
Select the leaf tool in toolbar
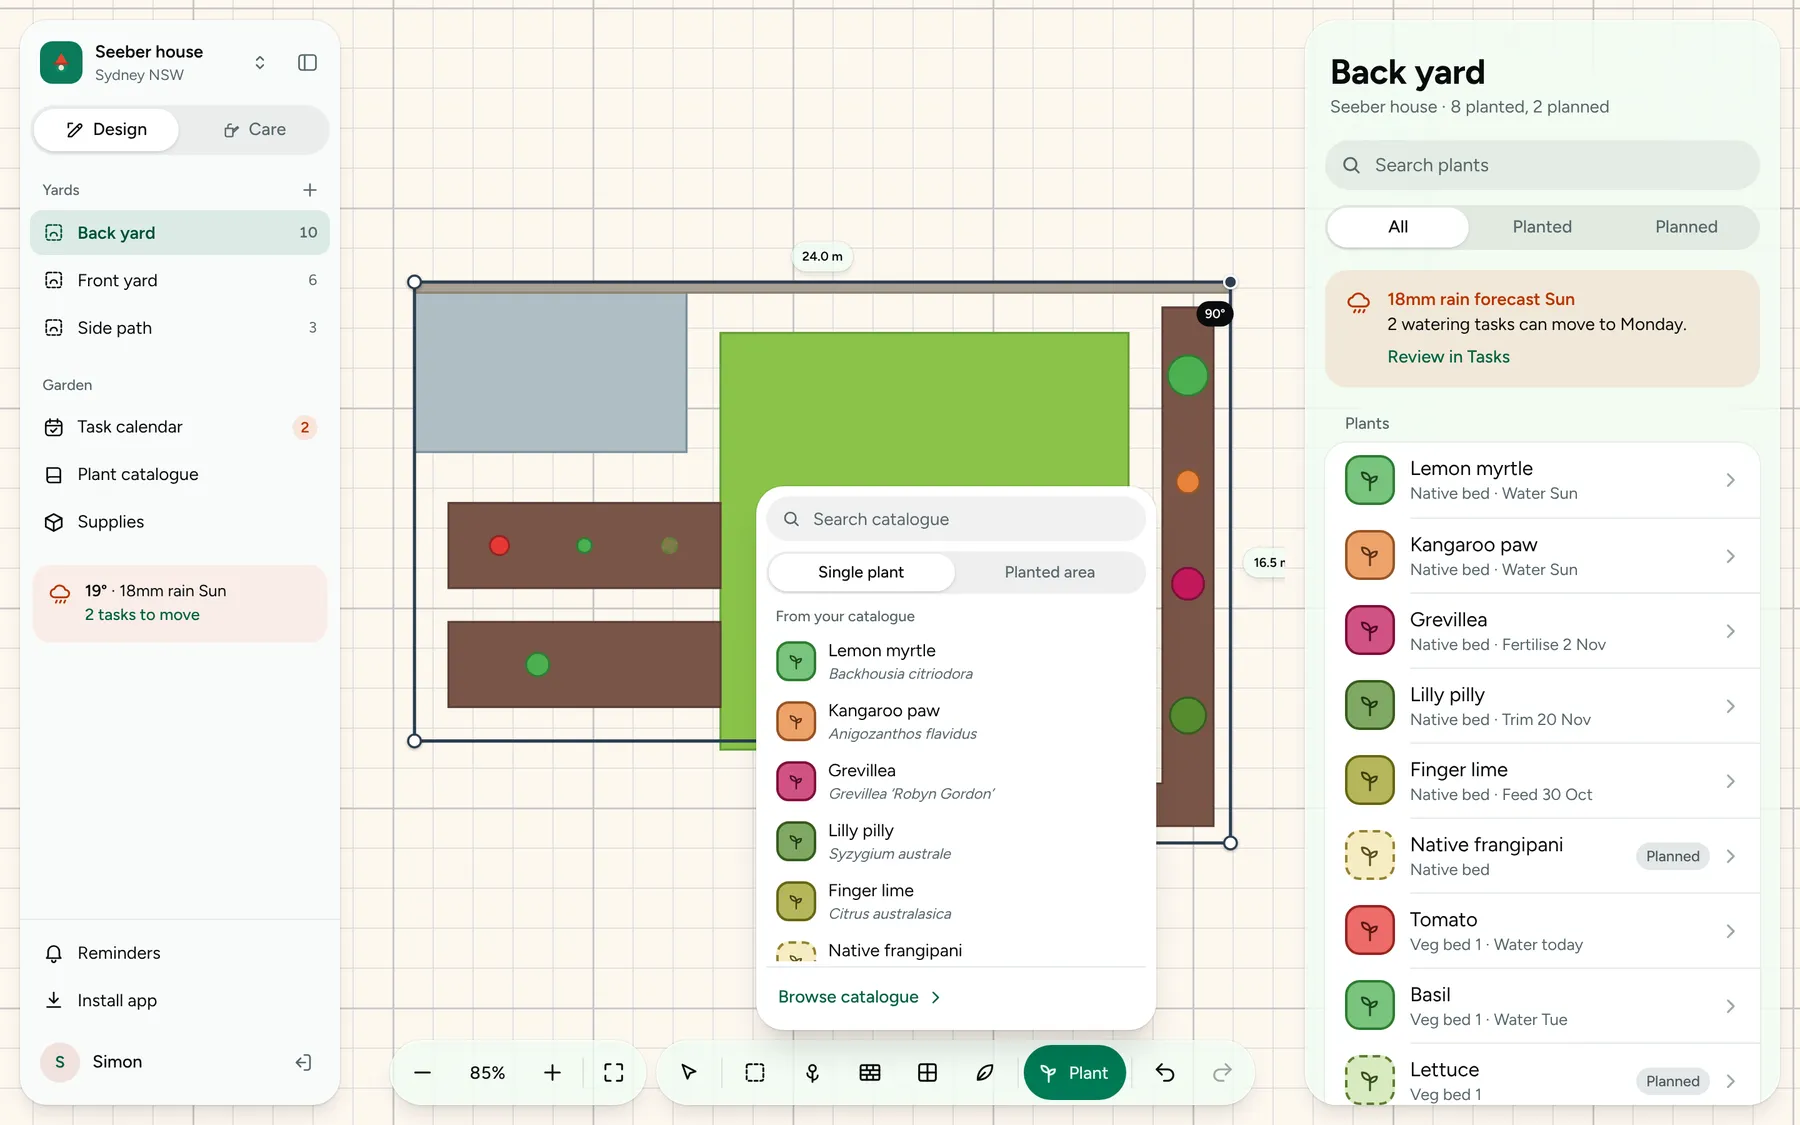(x=985, y=1072)
